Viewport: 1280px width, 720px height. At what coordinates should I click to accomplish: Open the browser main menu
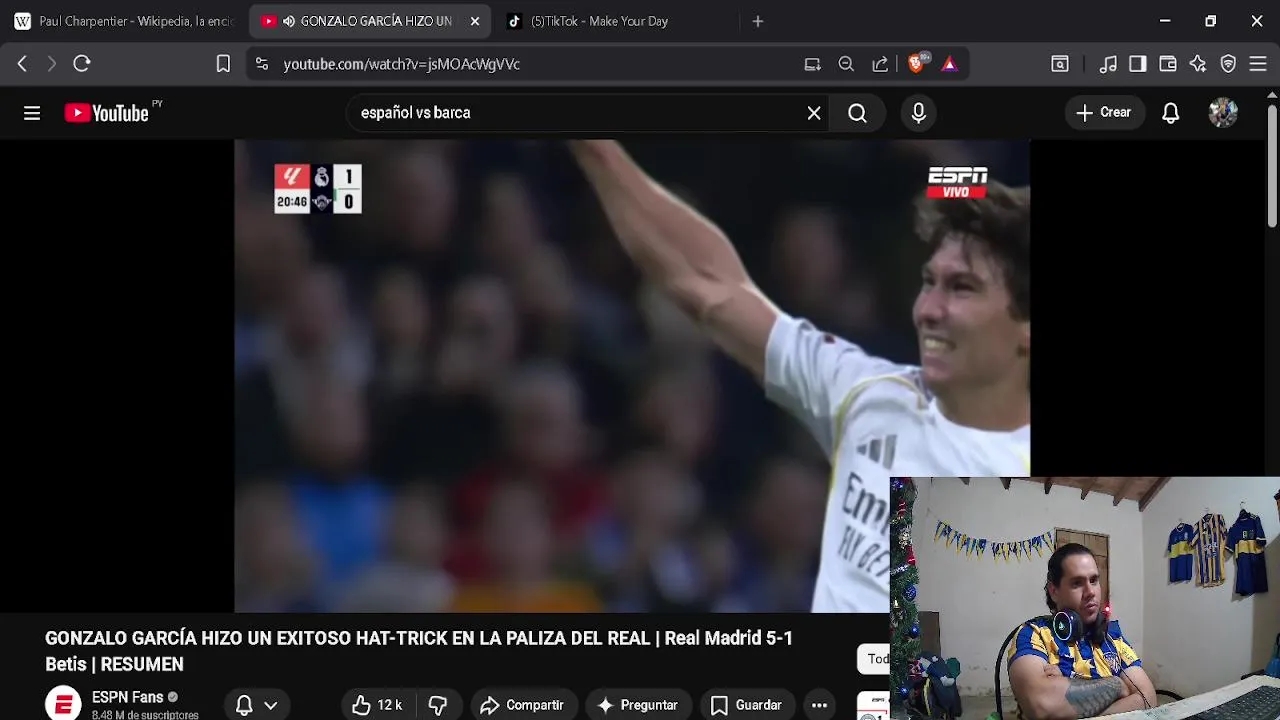coord(1258,64)
